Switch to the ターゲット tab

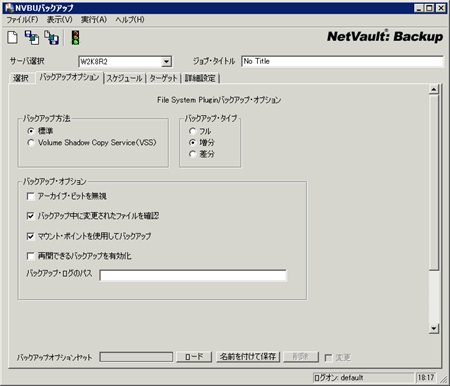[x=163, y=78]
